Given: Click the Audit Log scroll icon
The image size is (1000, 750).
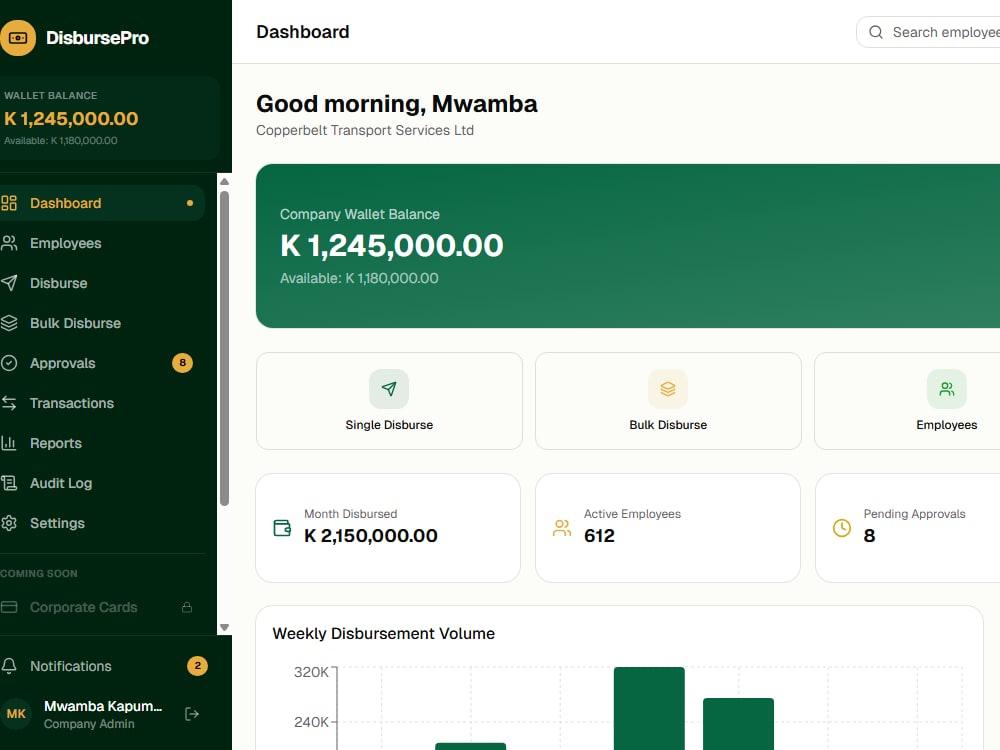Looking at the screenshot, I should 9,483.
